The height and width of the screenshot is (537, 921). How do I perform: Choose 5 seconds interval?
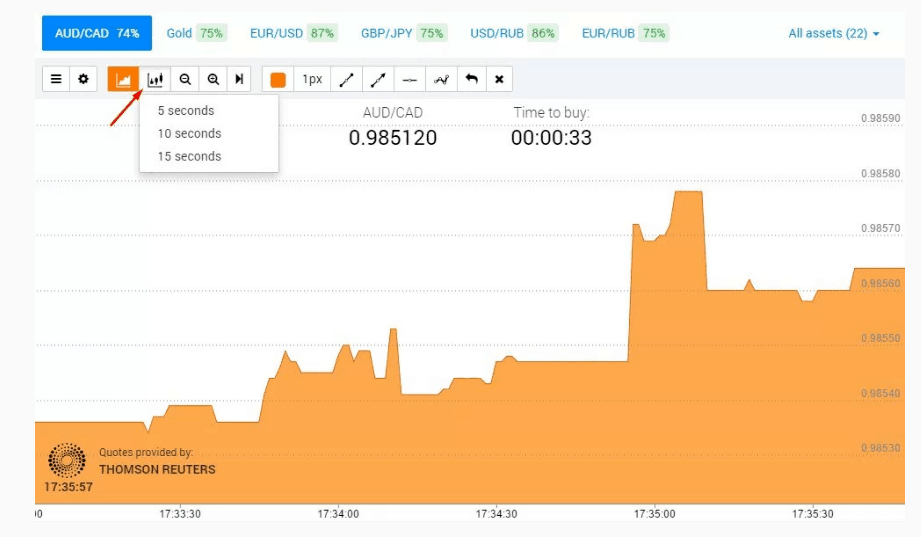(186, 110)
